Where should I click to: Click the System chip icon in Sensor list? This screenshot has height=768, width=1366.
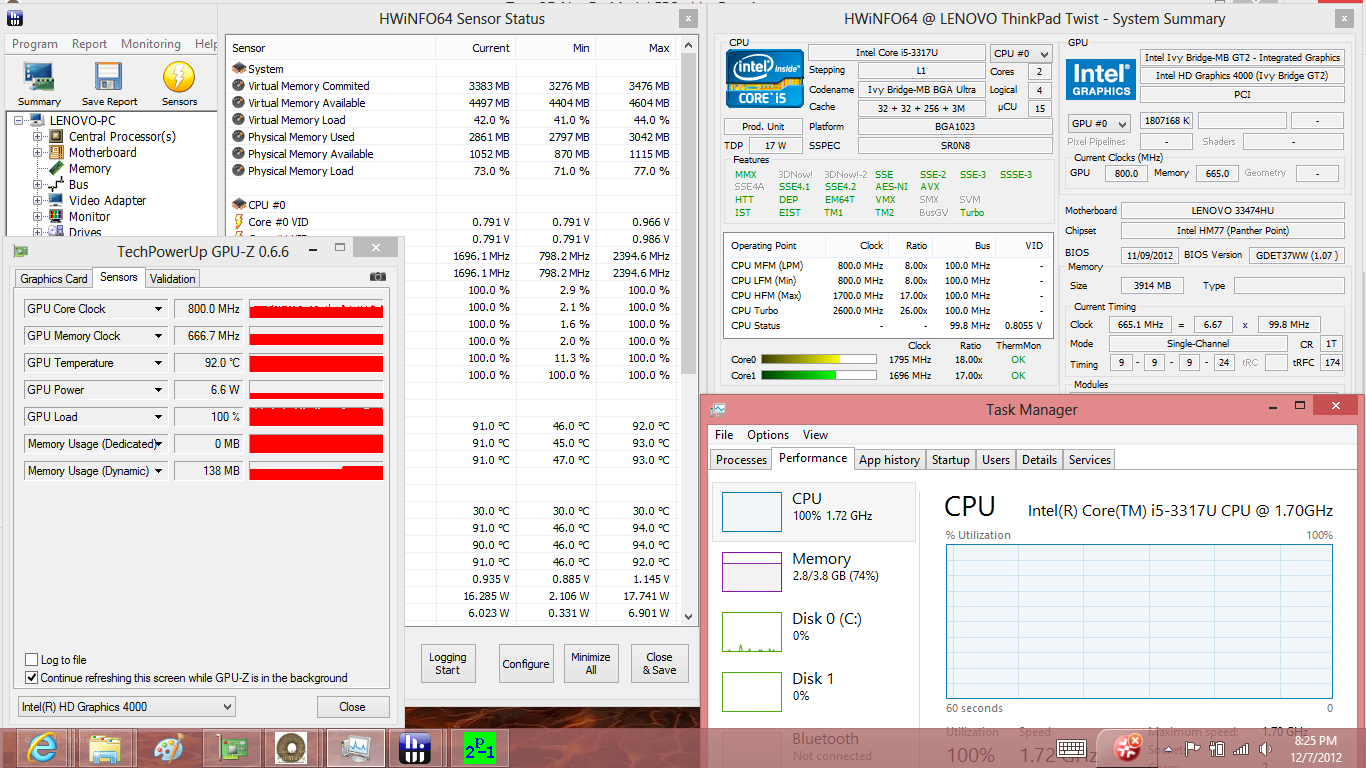point(239,69)
